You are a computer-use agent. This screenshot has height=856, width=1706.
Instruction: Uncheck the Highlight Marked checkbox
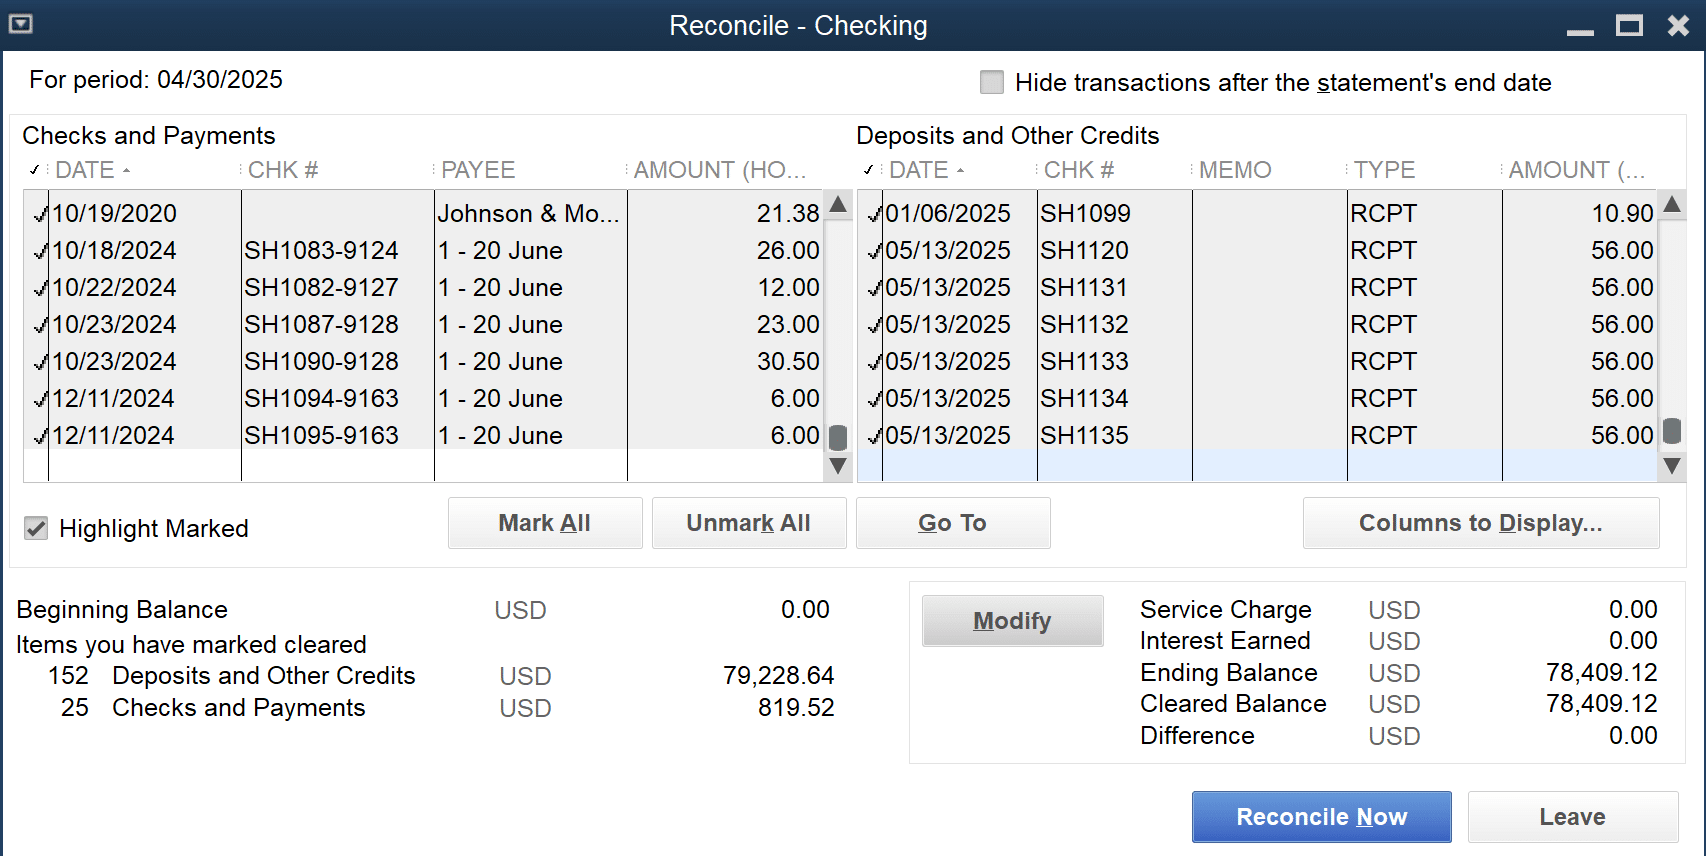click(x=36, y=528)
